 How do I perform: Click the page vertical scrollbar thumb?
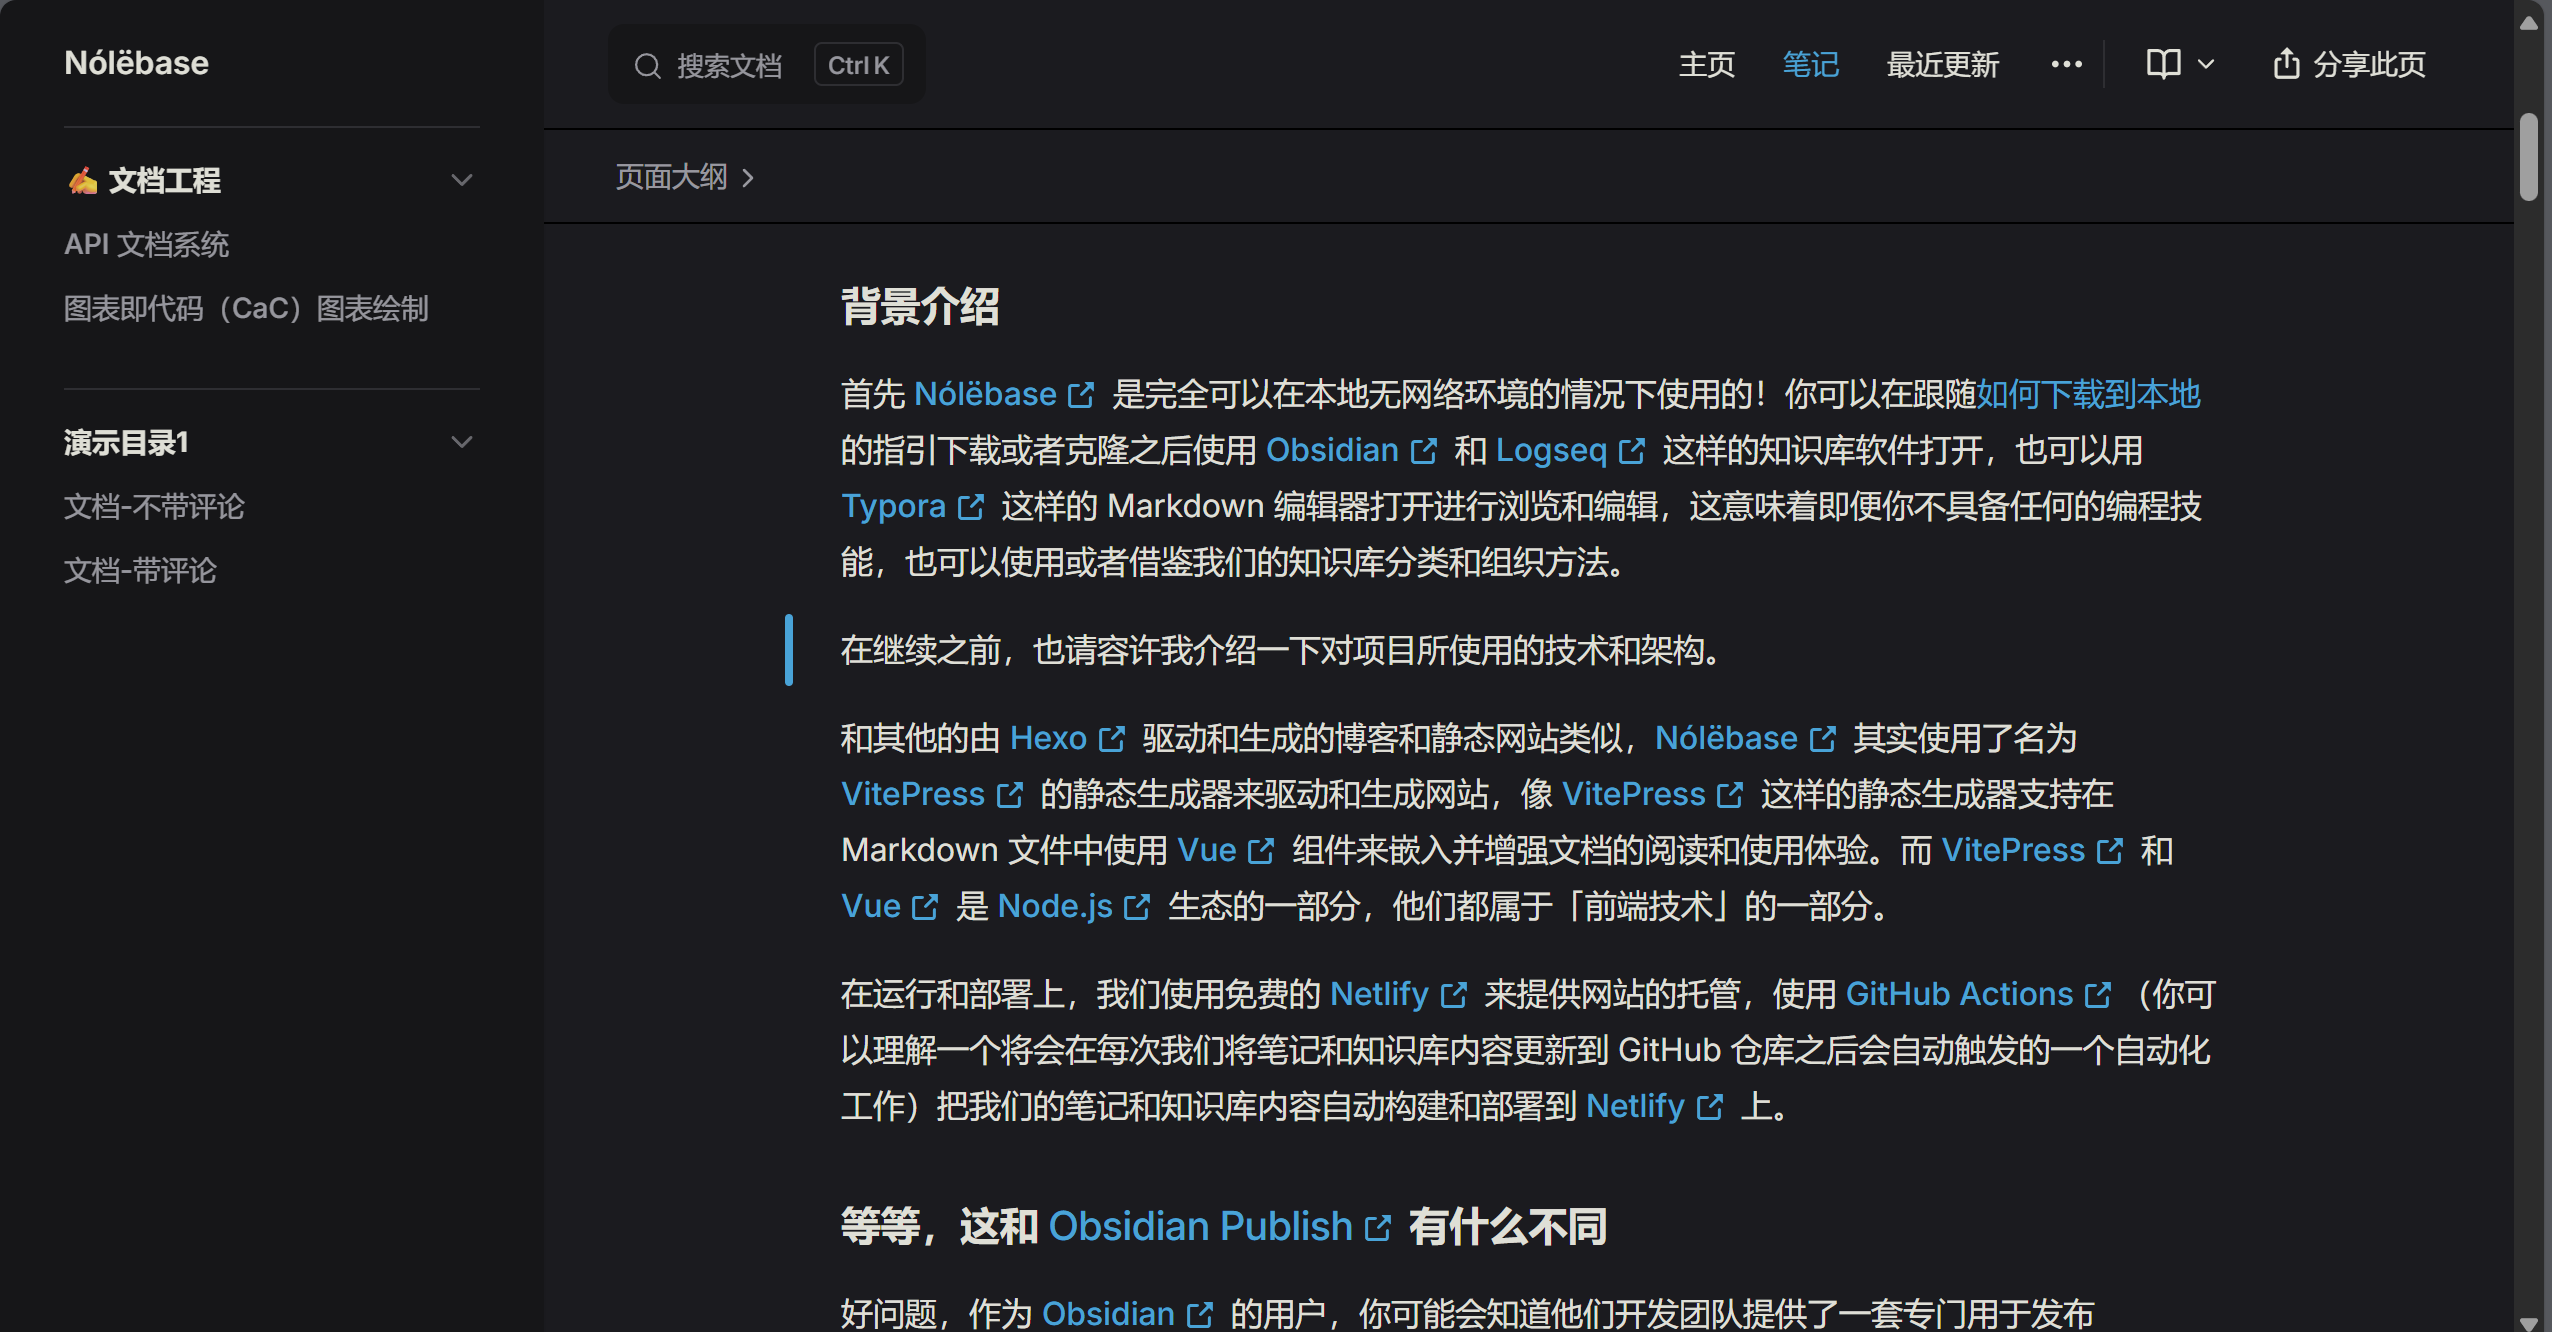coord(2529,157)
